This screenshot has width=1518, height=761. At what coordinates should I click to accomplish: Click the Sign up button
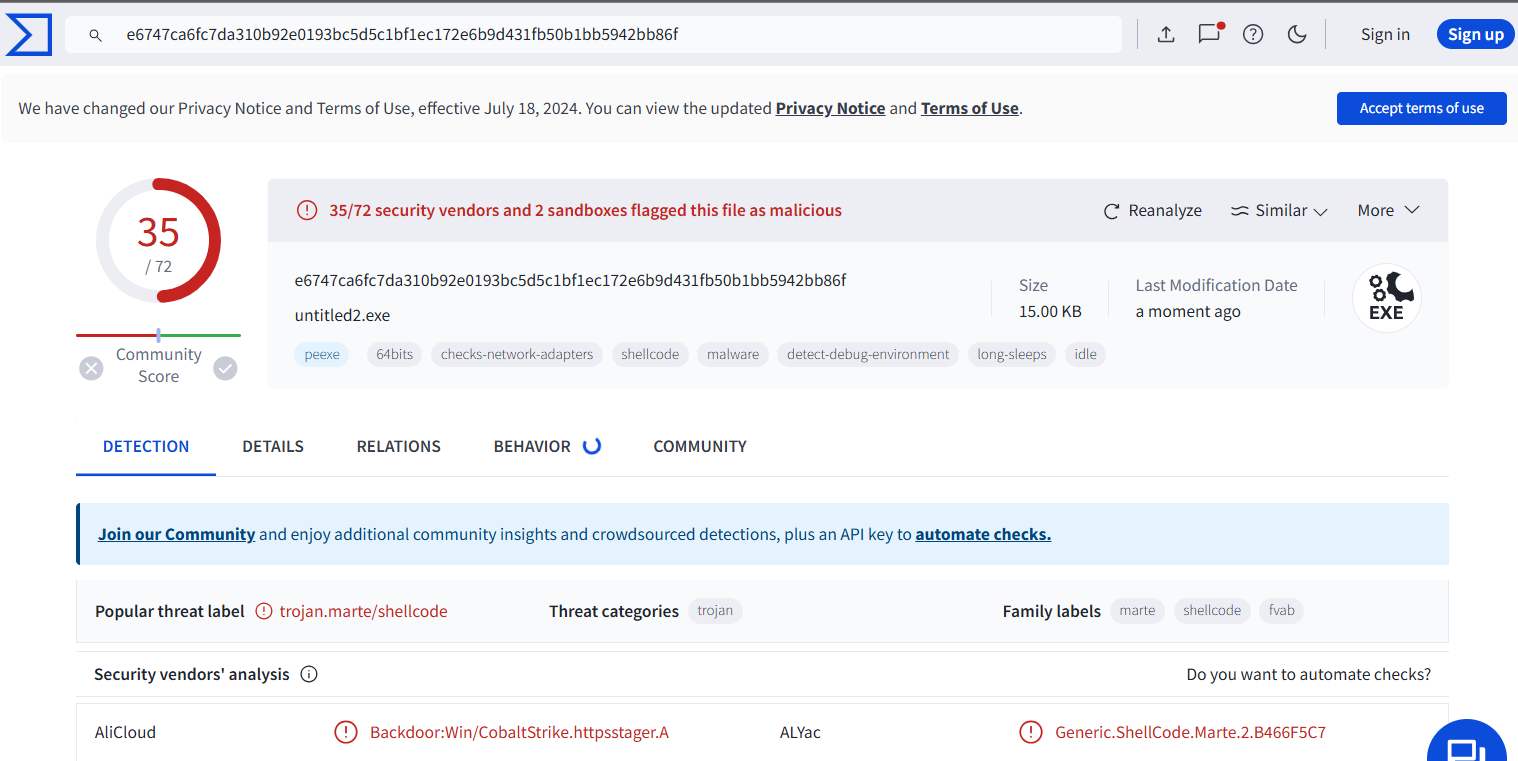tap(1475, 35)
